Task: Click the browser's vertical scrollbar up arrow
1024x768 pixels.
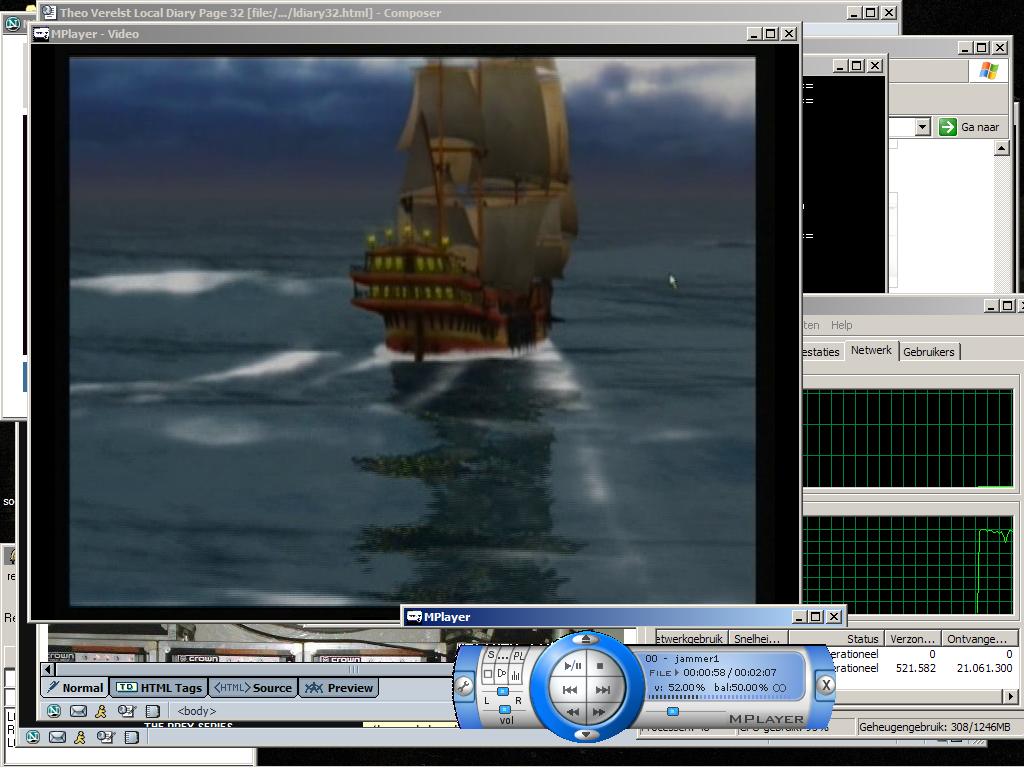Action: point(1002,148)
